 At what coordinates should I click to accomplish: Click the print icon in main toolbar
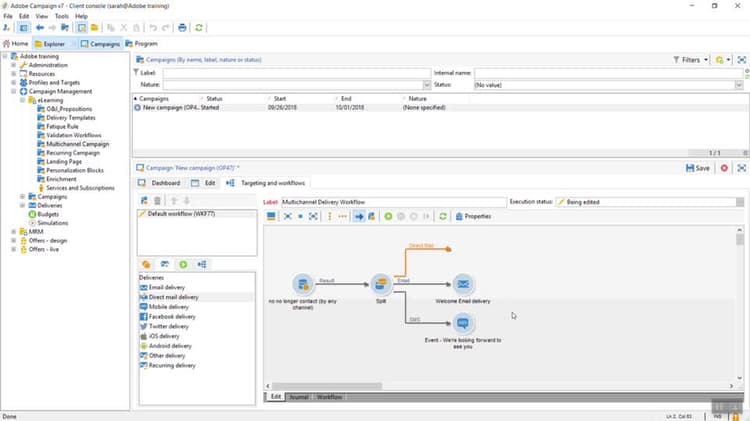tap(182, 28)
